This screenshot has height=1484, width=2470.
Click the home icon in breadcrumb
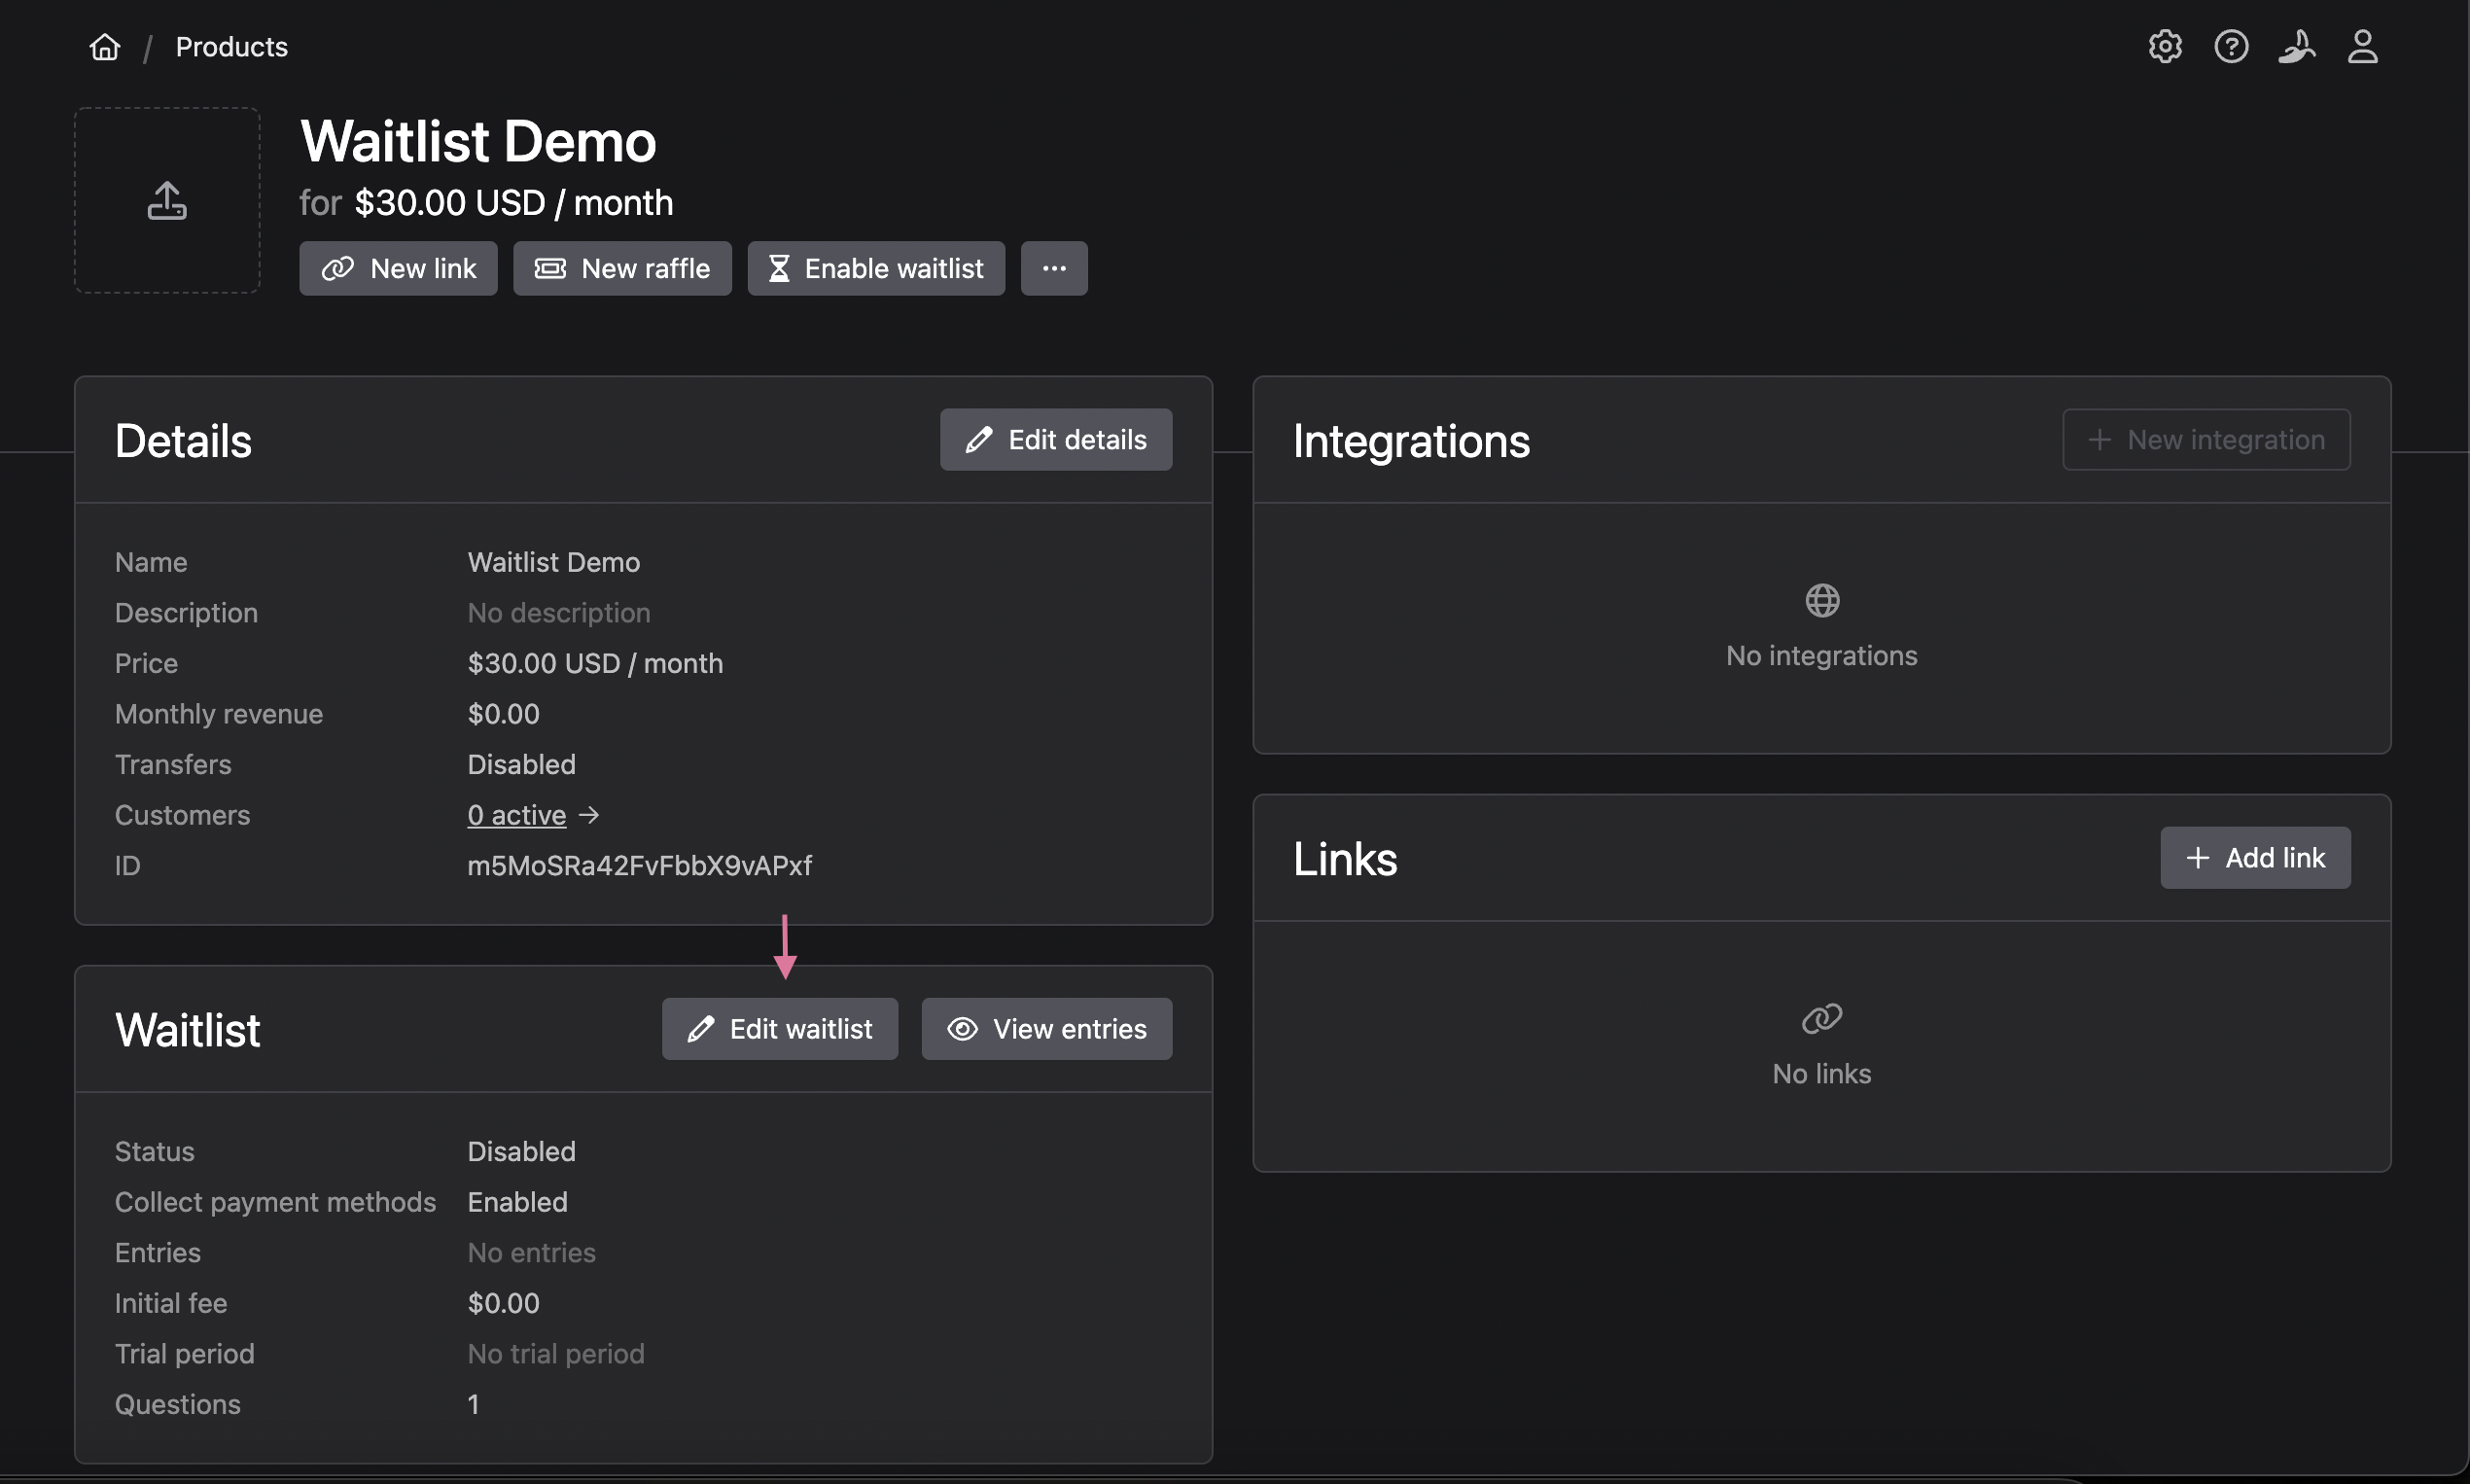[x=105, y=47]
